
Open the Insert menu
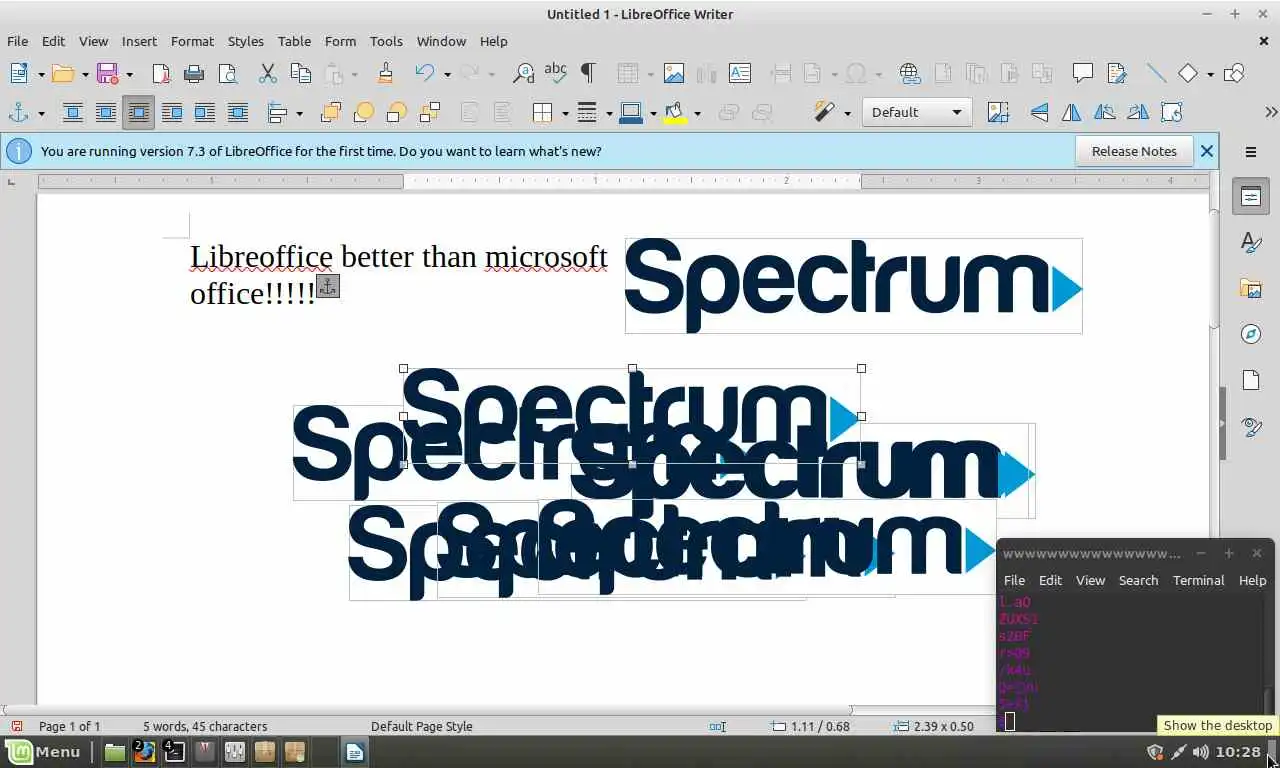tap(139, 41)
